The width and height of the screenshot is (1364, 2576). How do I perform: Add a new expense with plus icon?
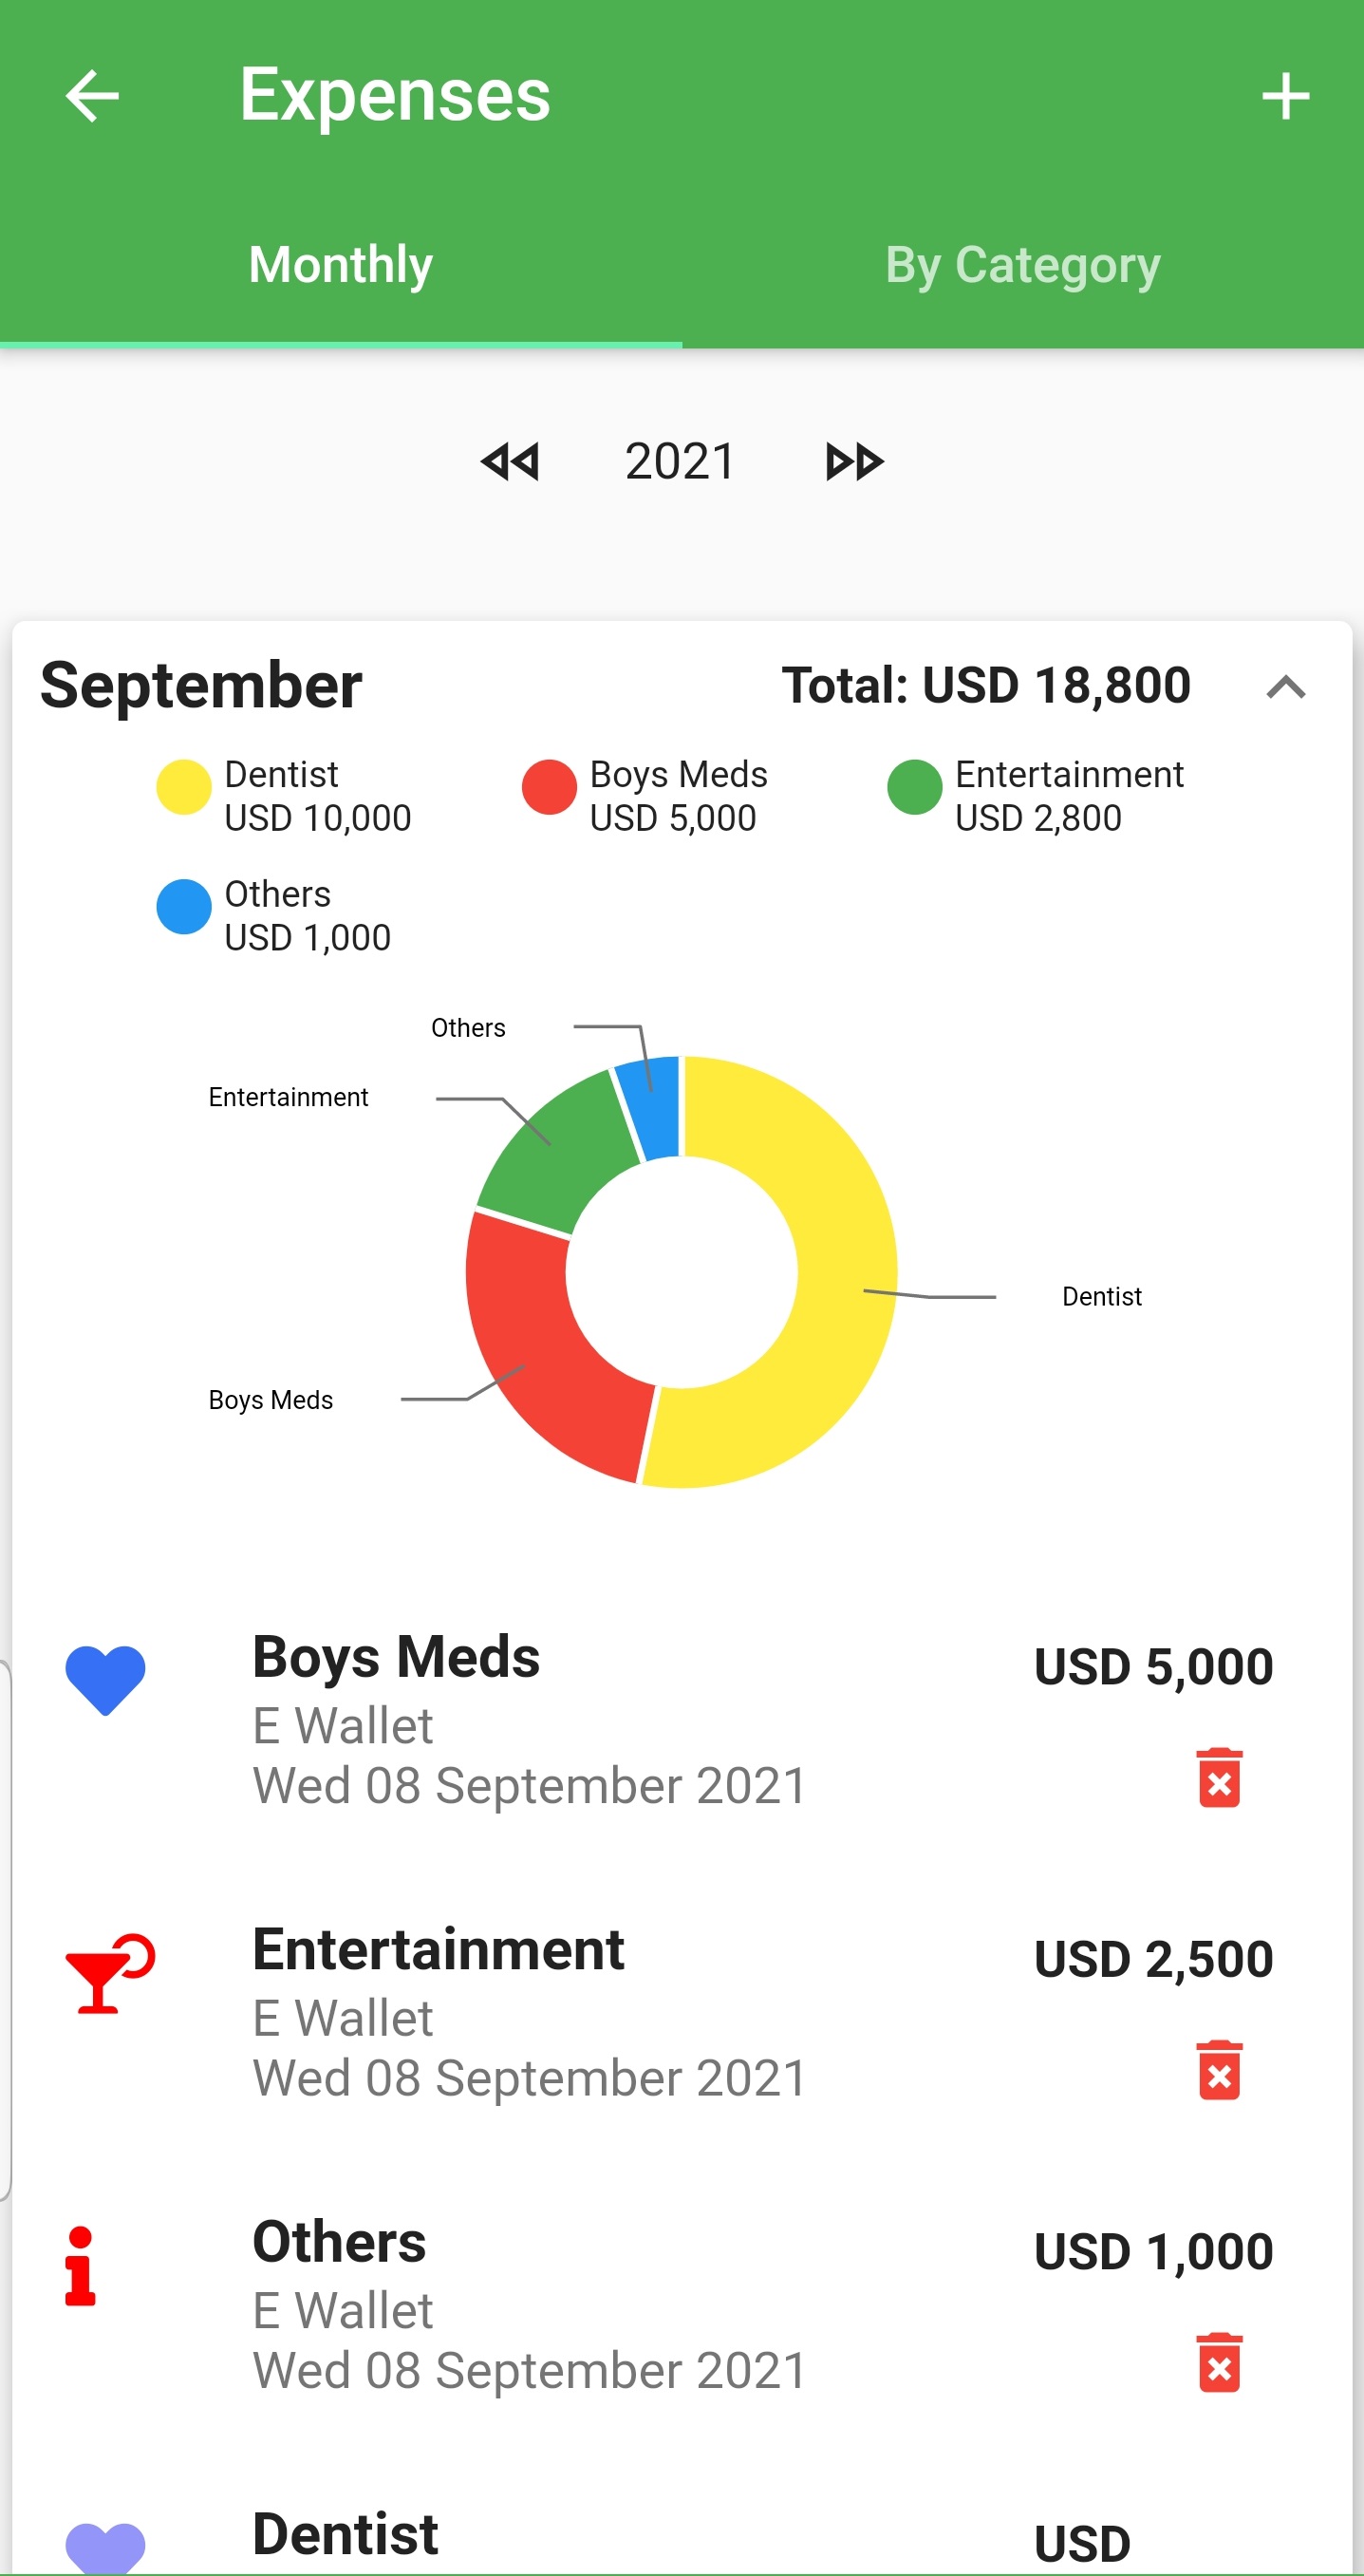pyautogui.click(x=1285, y=96)
